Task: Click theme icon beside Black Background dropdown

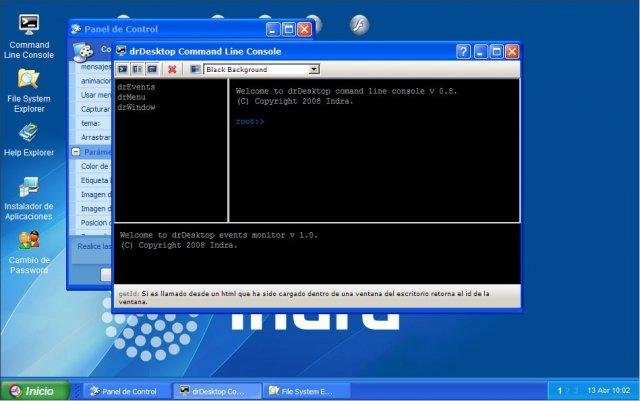Action: pos(195,69)
